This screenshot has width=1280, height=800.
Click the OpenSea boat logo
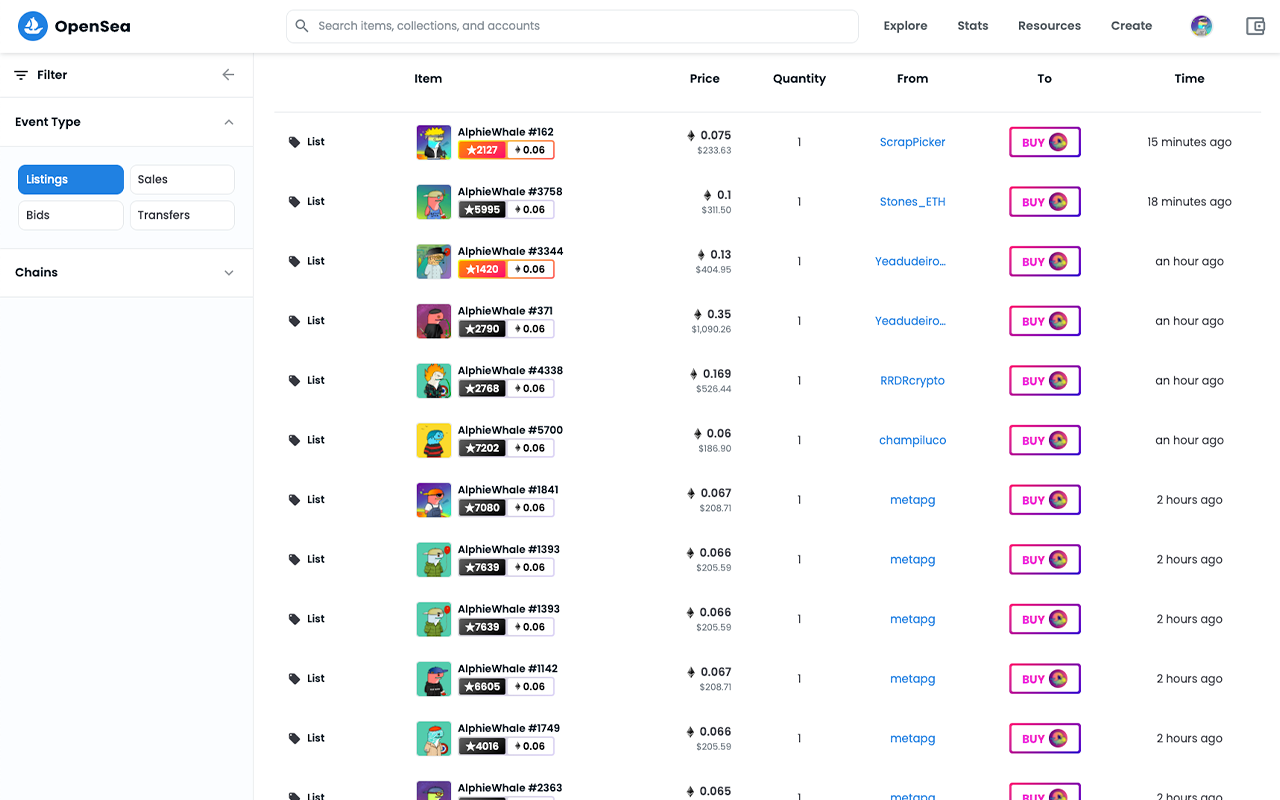(32, 26)
